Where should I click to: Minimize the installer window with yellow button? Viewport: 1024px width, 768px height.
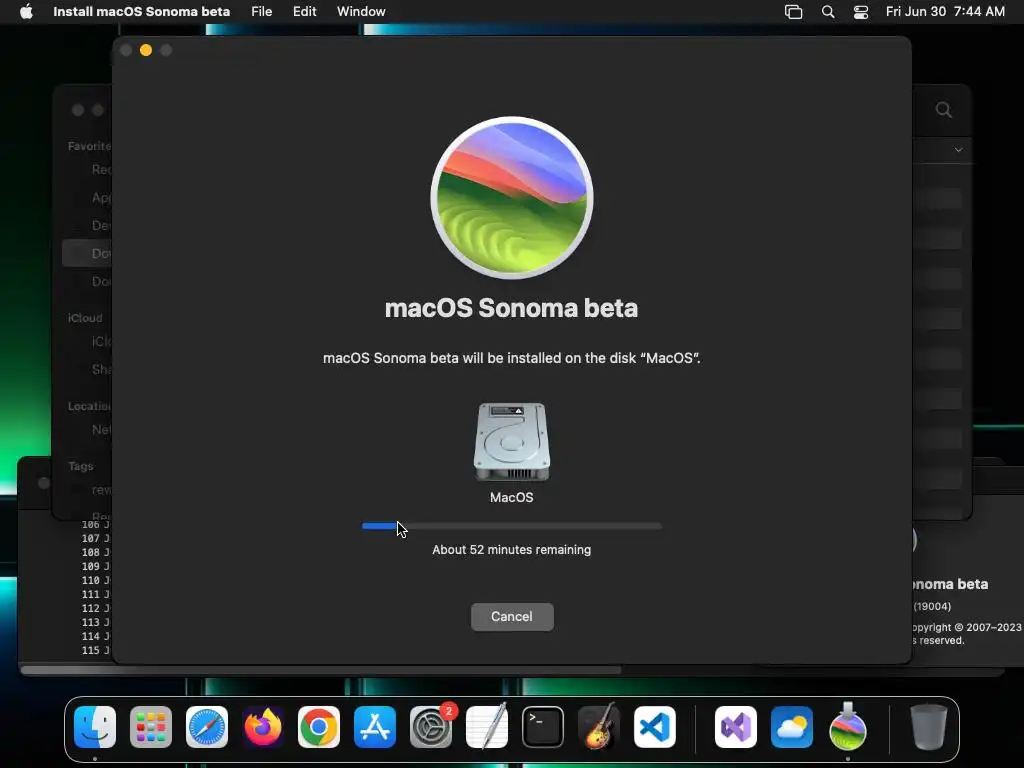pyautogui.click(x=146, y=50)
